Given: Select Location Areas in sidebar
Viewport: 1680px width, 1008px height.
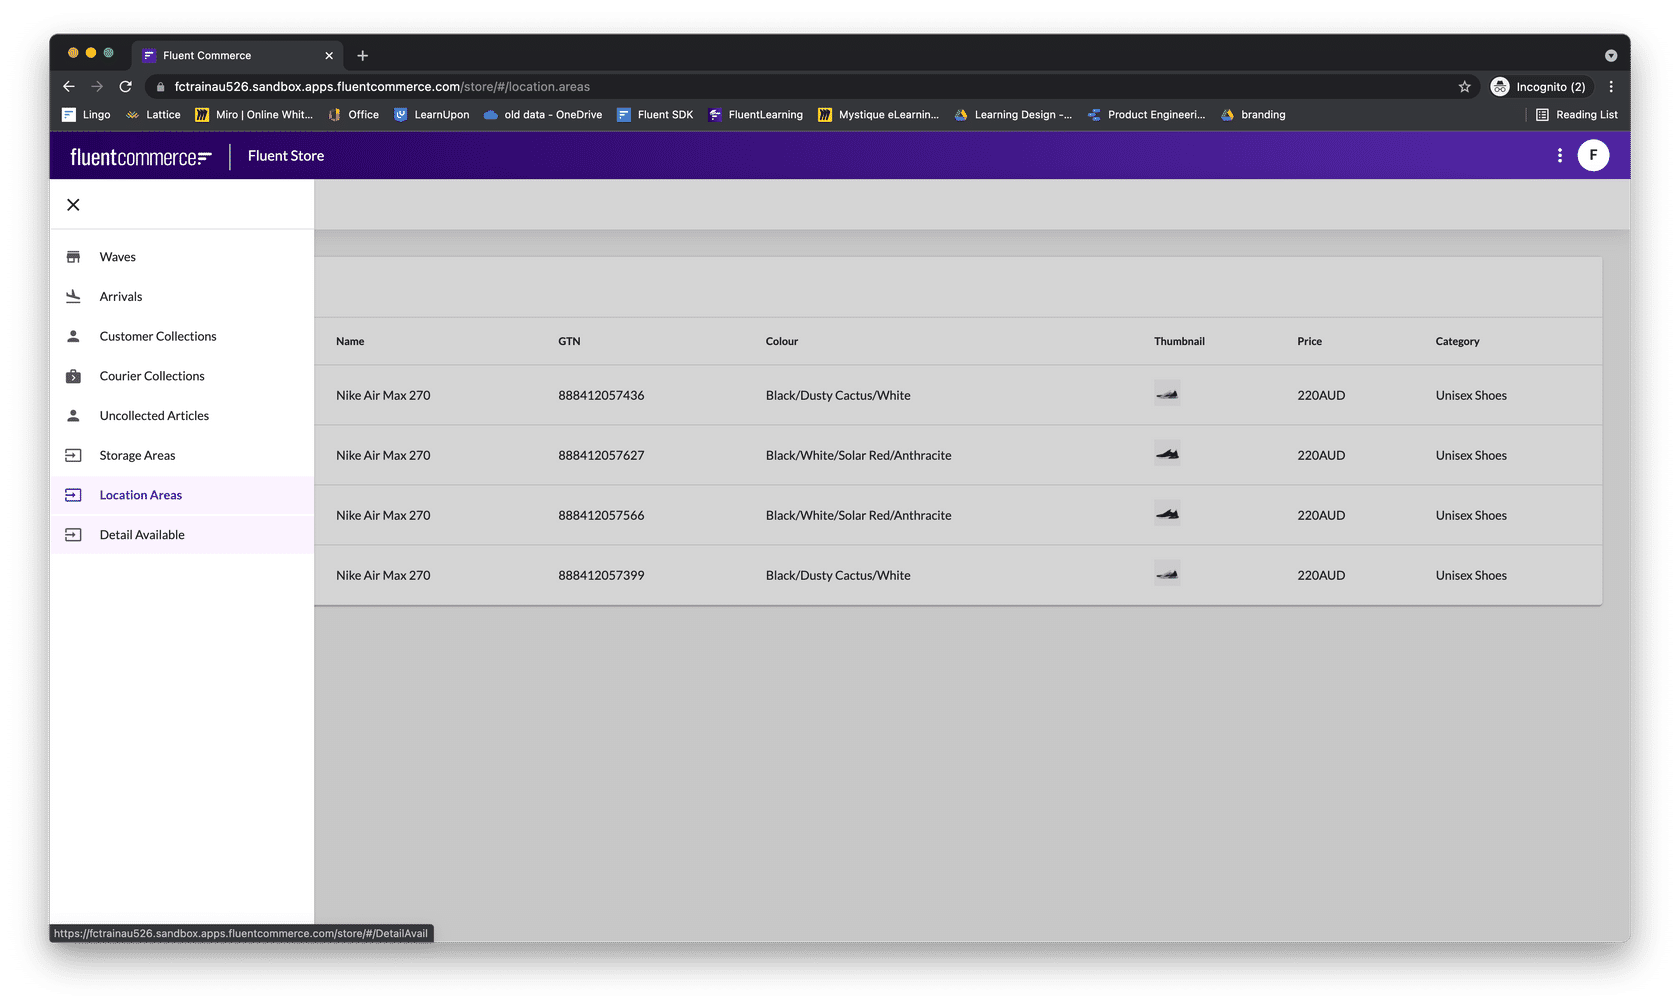Looking at the screenshot, I should point(141,495).
